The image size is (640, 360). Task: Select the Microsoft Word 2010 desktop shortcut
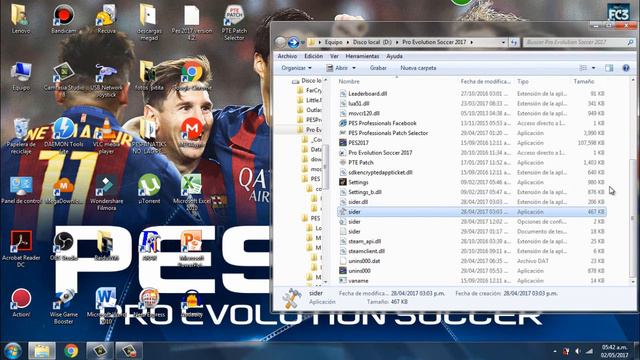click(106, 306)
